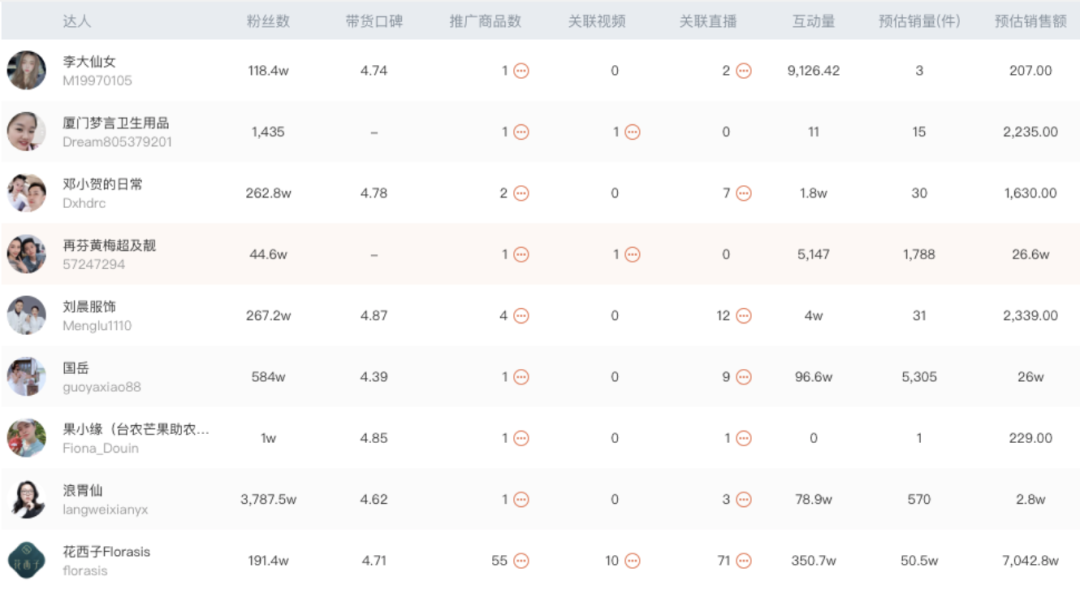Open 国岳's avatar photo

[x=26, y=377]
